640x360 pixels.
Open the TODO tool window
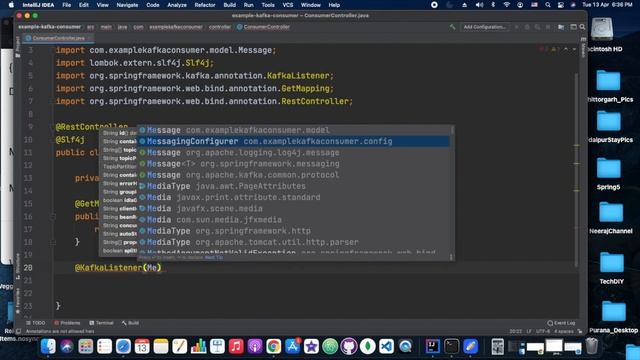tap(36, 323)
